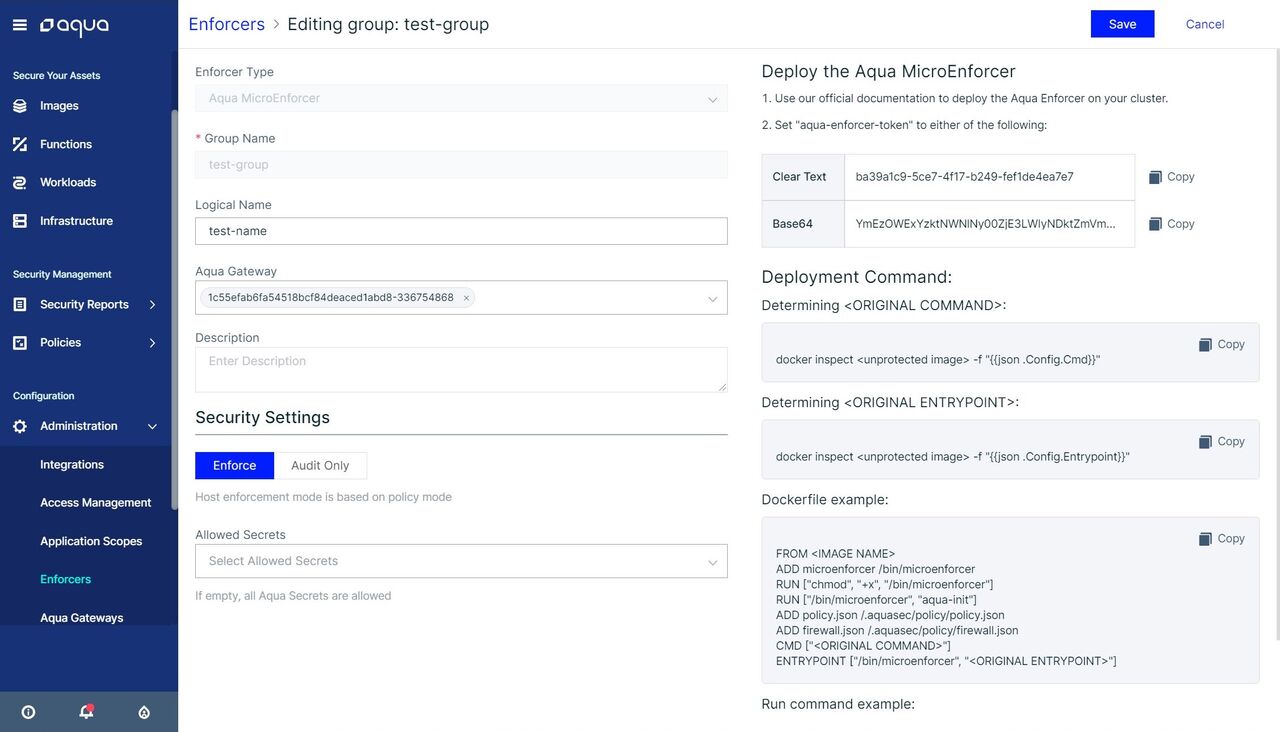Click 'Deploy the Aqua MicroEnforcer' heading
Screen dimensions: 1280x732
pyautogui.click(x=888, y=72)
